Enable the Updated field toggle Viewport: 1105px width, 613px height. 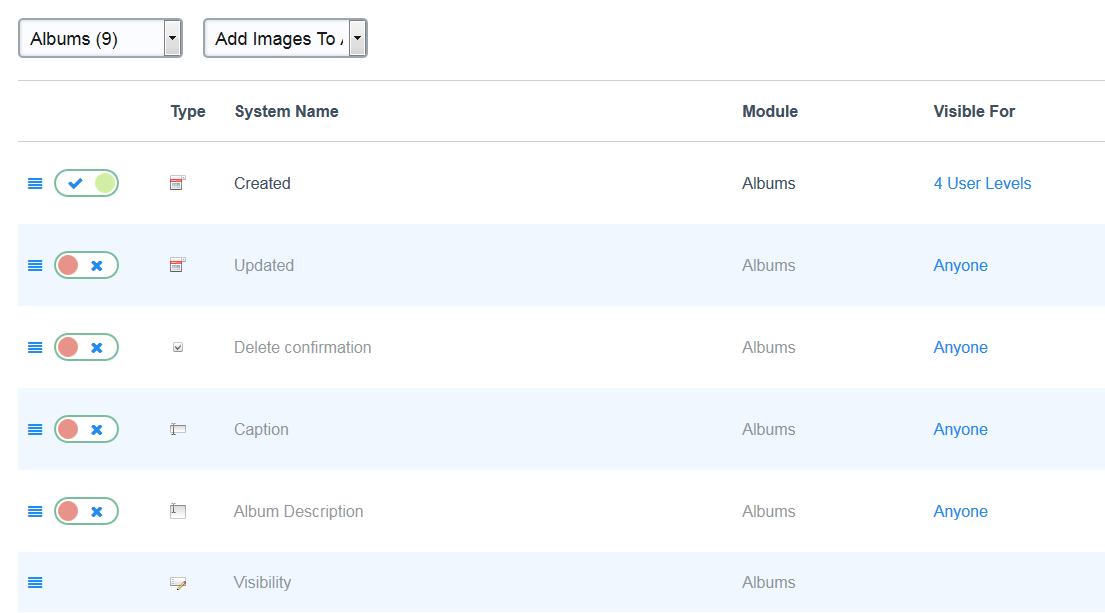(x=86, y=266)
